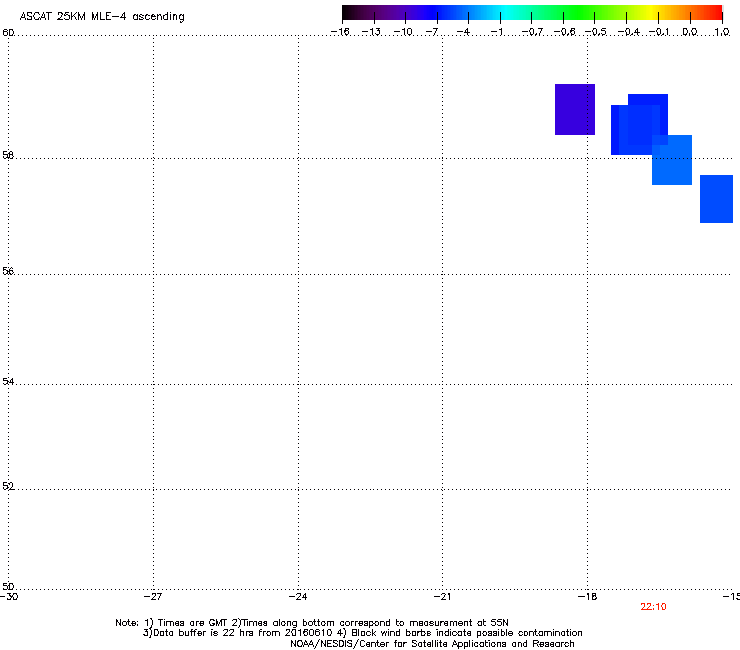
Task: Click the longitude label -30
Action: (9, 597)
